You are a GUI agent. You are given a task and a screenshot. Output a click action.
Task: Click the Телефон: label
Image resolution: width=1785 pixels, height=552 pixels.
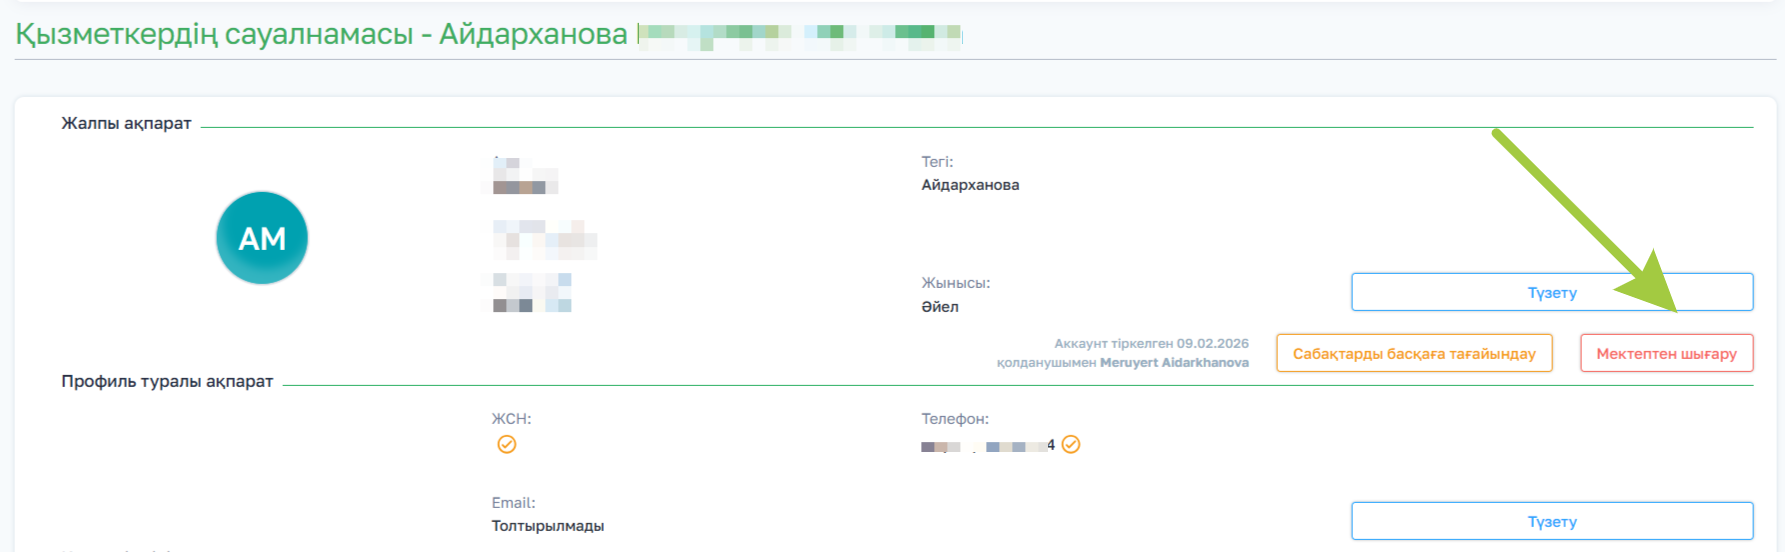coord(955,419)
